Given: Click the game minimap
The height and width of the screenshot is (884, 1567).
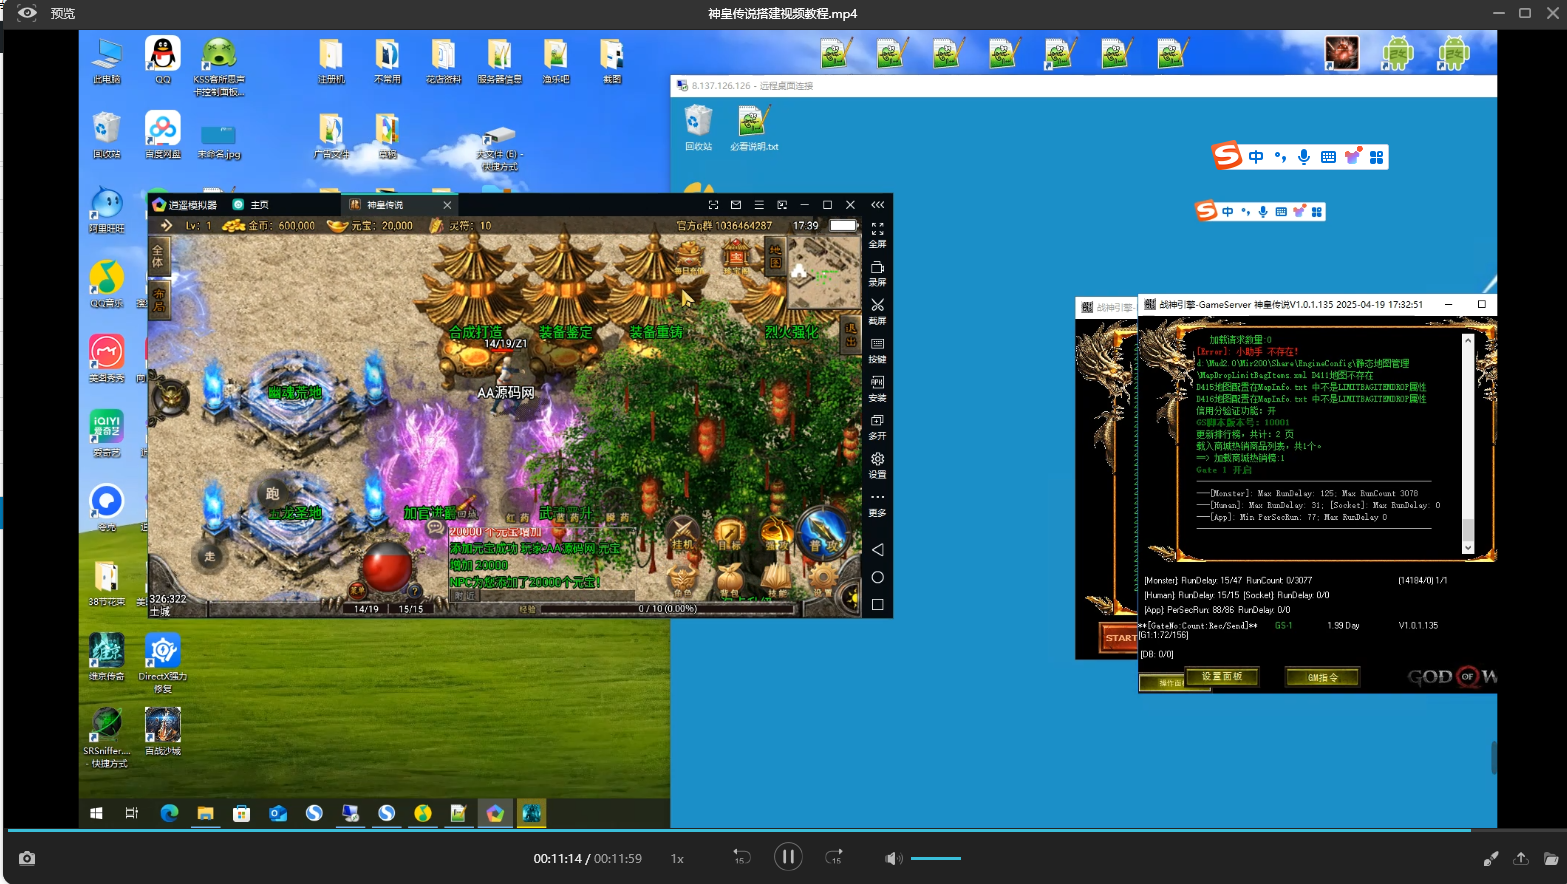Looking at the screenshot, I should tap(823, 275).
